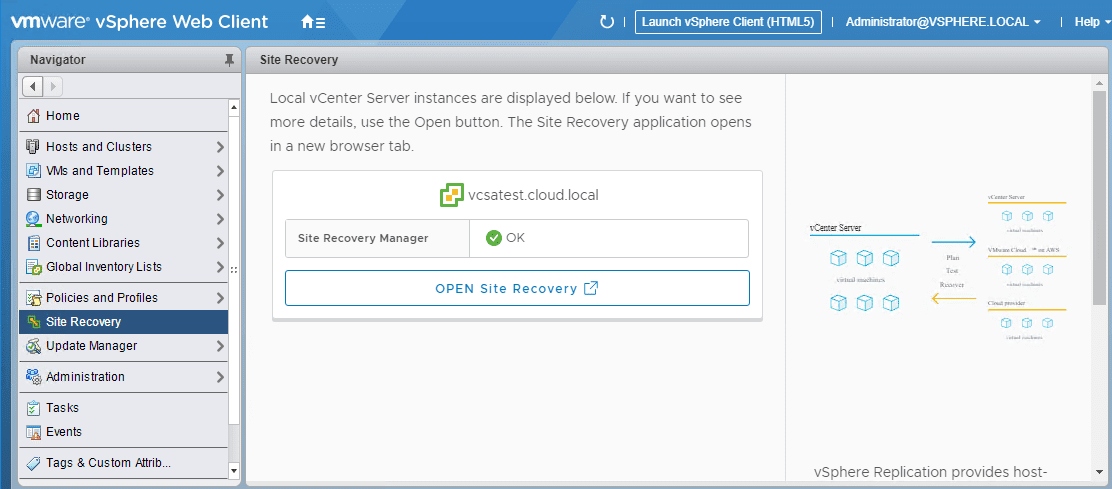Viewport: 1112px width, 489px height.
Task: Open the home menu icon in header
Action: (313, 22)
